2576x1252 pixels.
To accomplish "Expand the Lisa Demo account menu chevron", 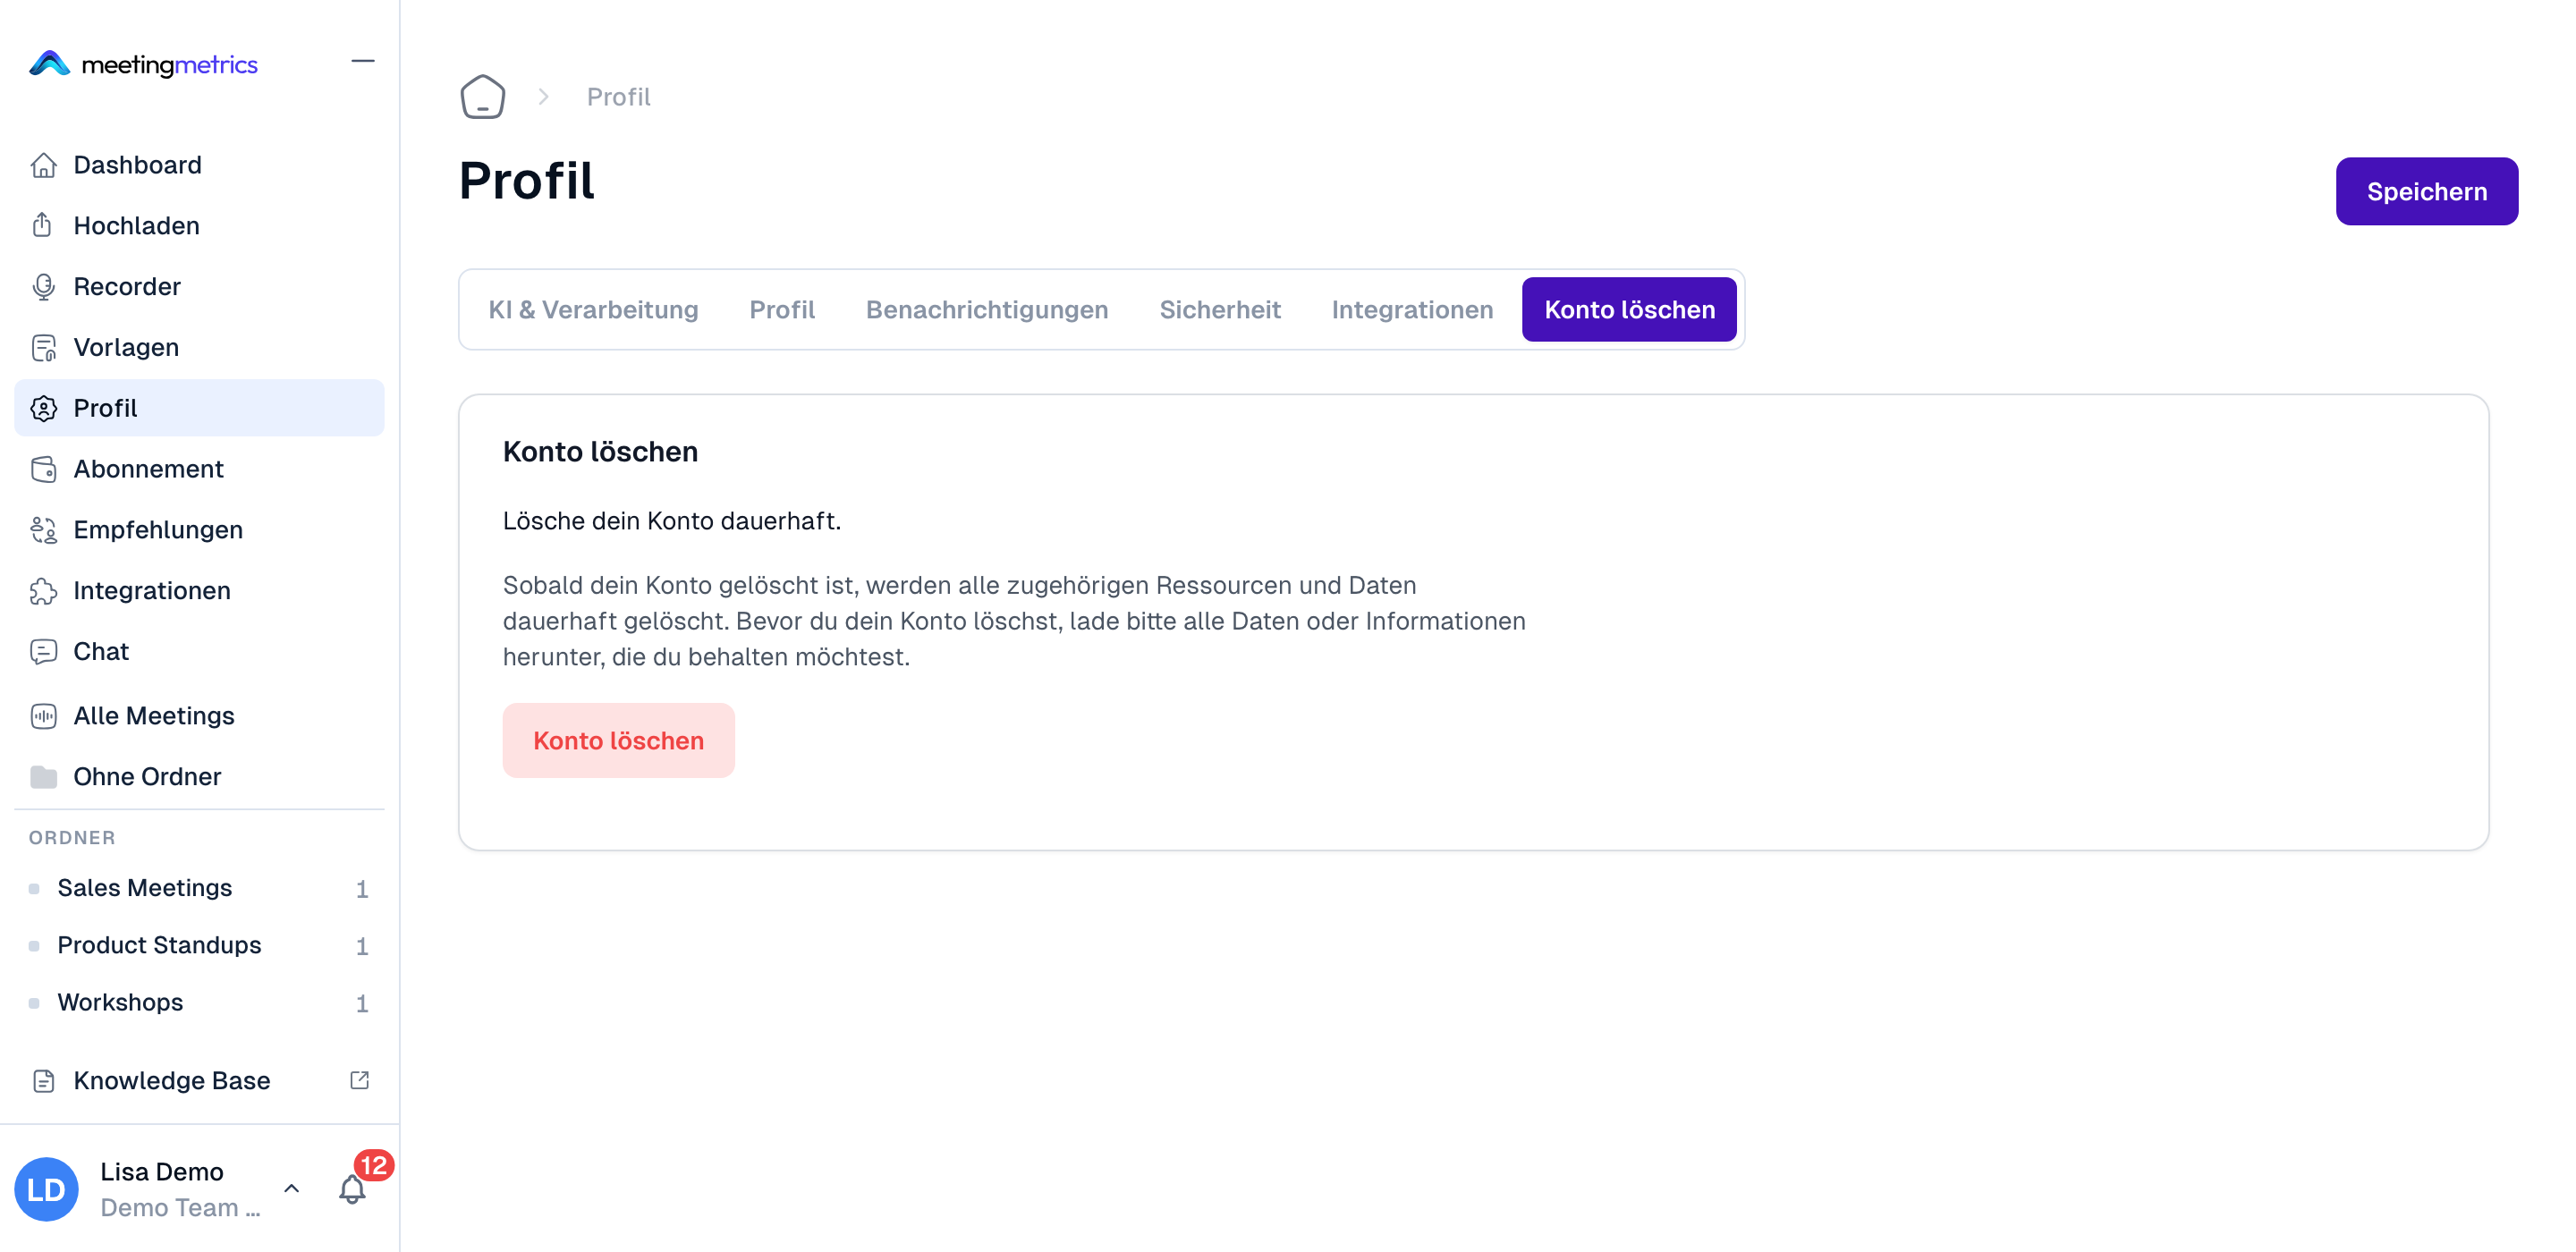I will (291, 1189).
